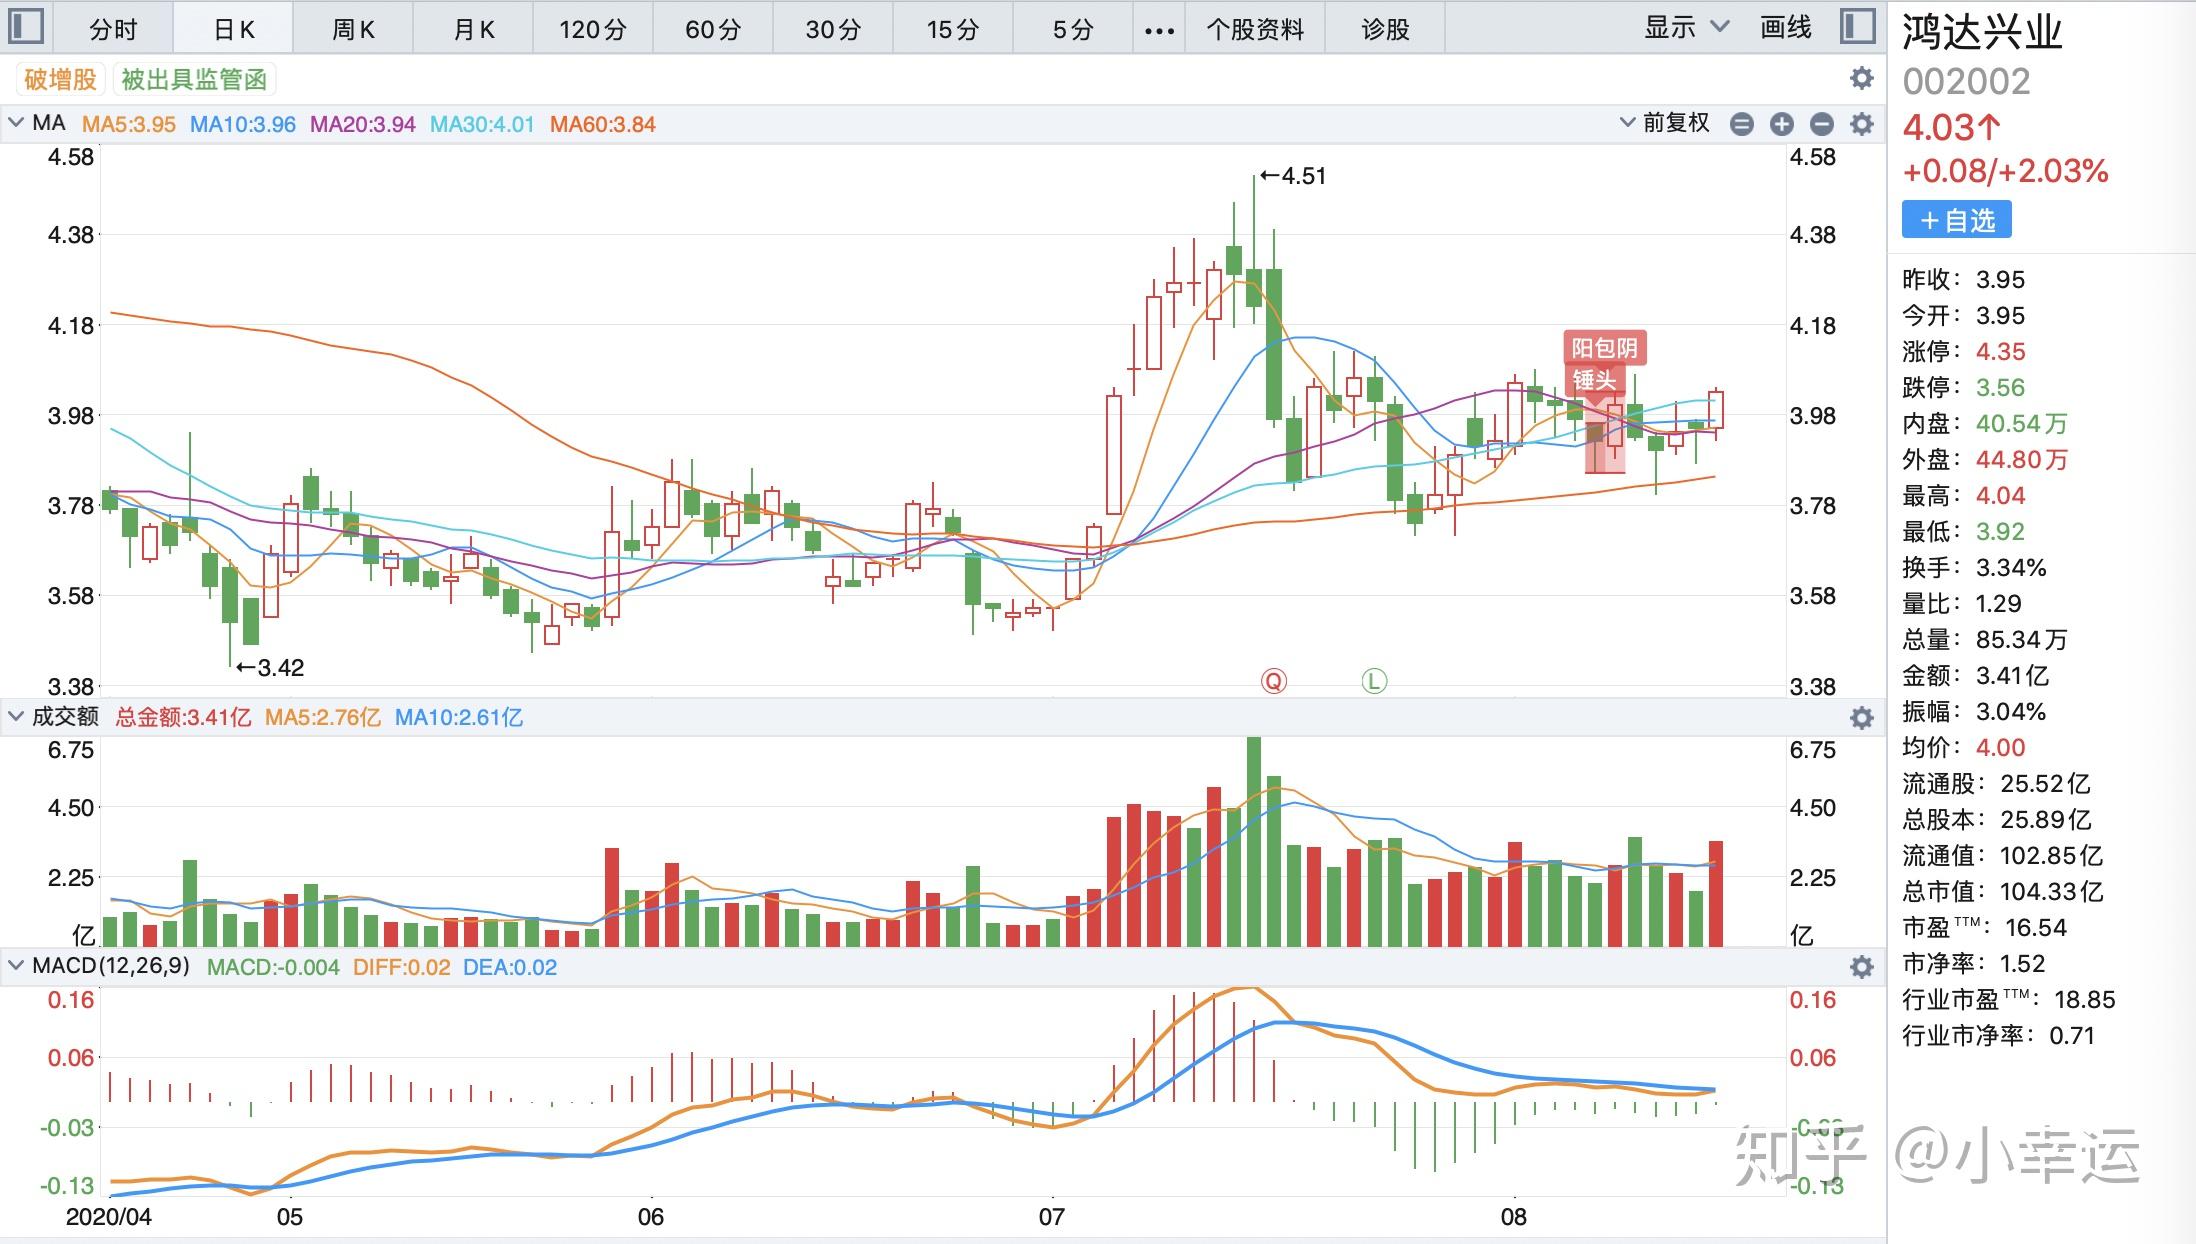Click 跌停 price 3.56

[2001, 388]
